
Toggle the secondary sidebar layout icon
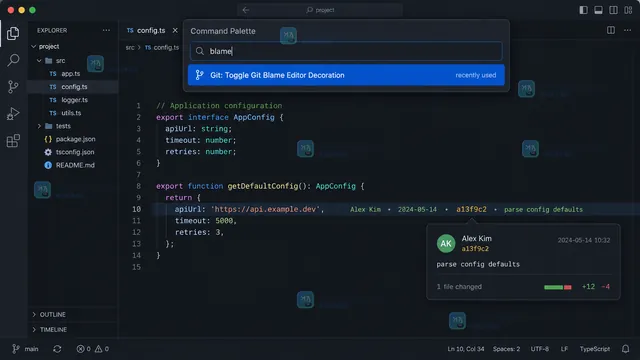pos(613,10)
